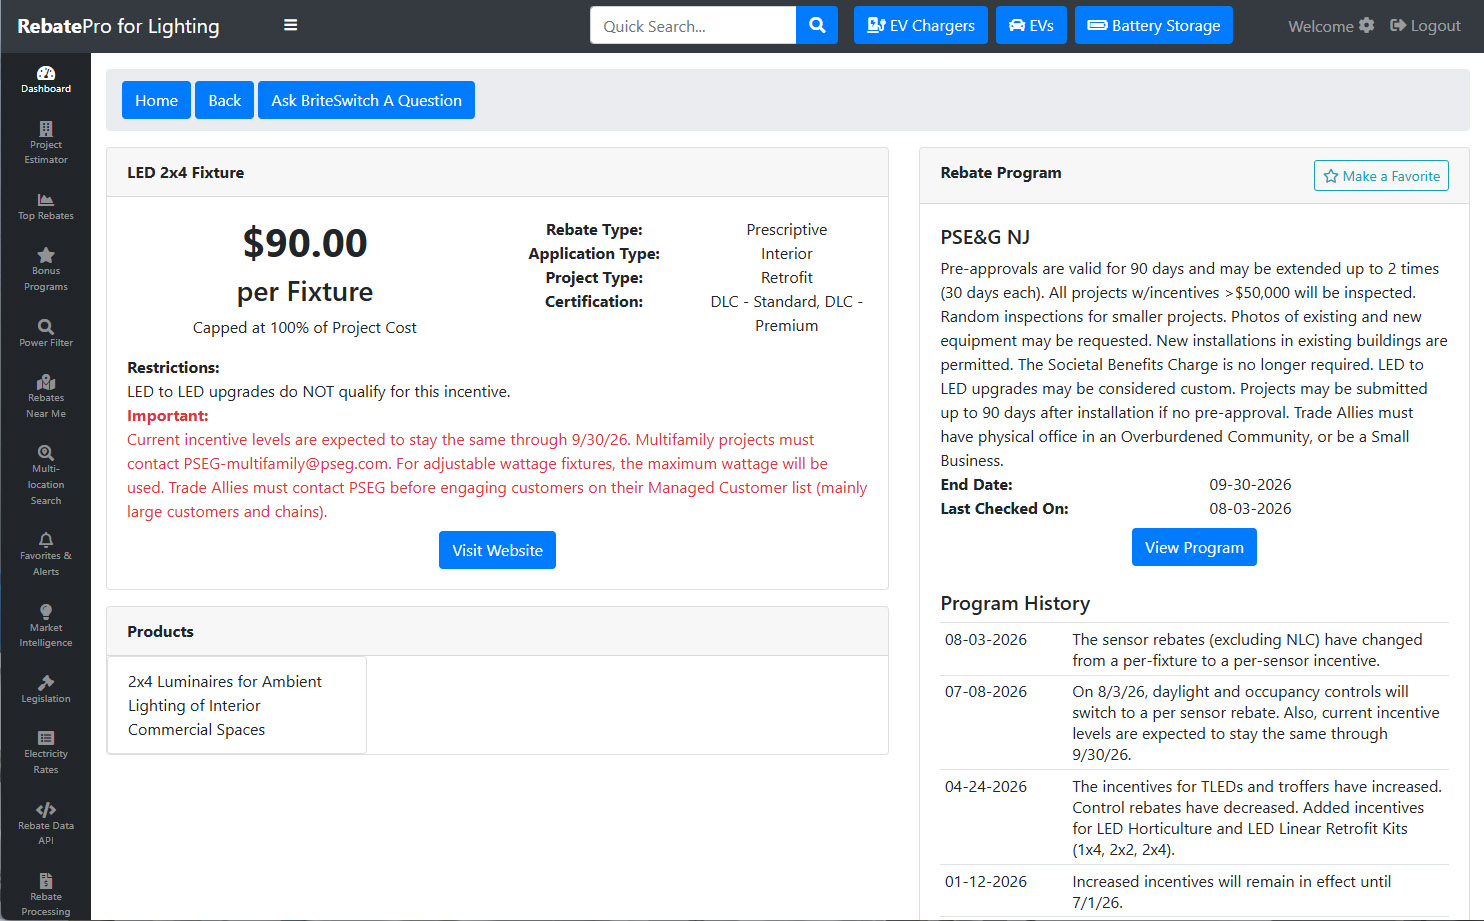
Task: Select the 2x4 Luminaires product card
Action: coord(237,705)
